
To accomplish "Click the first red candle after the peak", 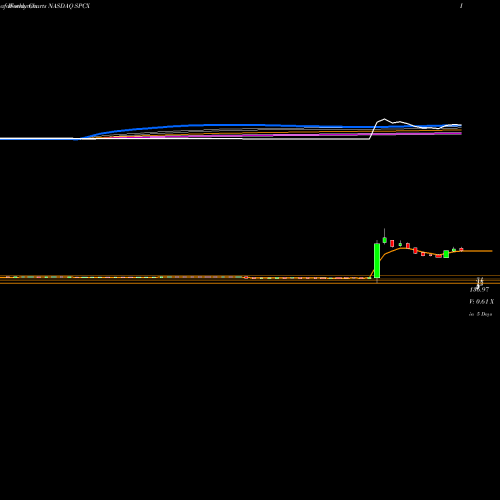I will point(392,243).
